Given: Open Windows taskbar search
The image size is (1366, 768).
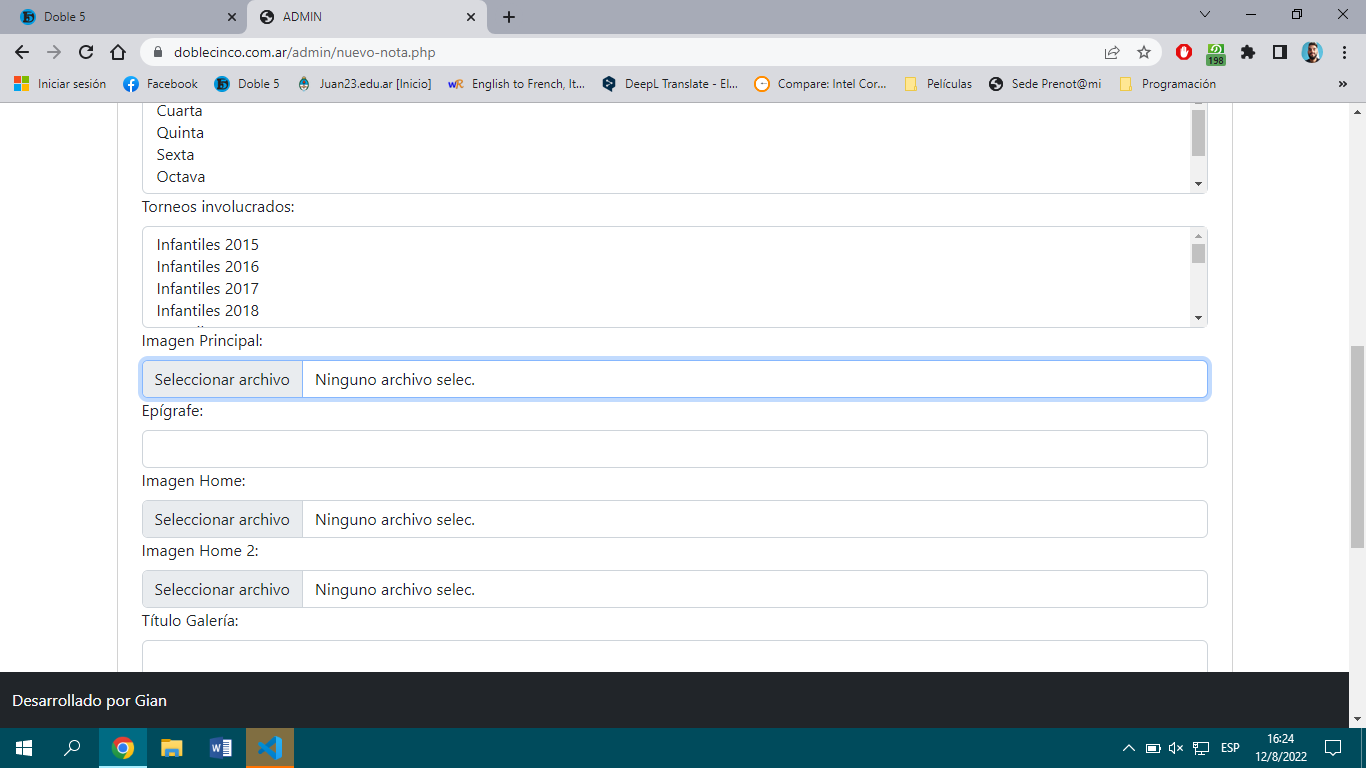Looking at the screenshot, I should click(72, 748).
